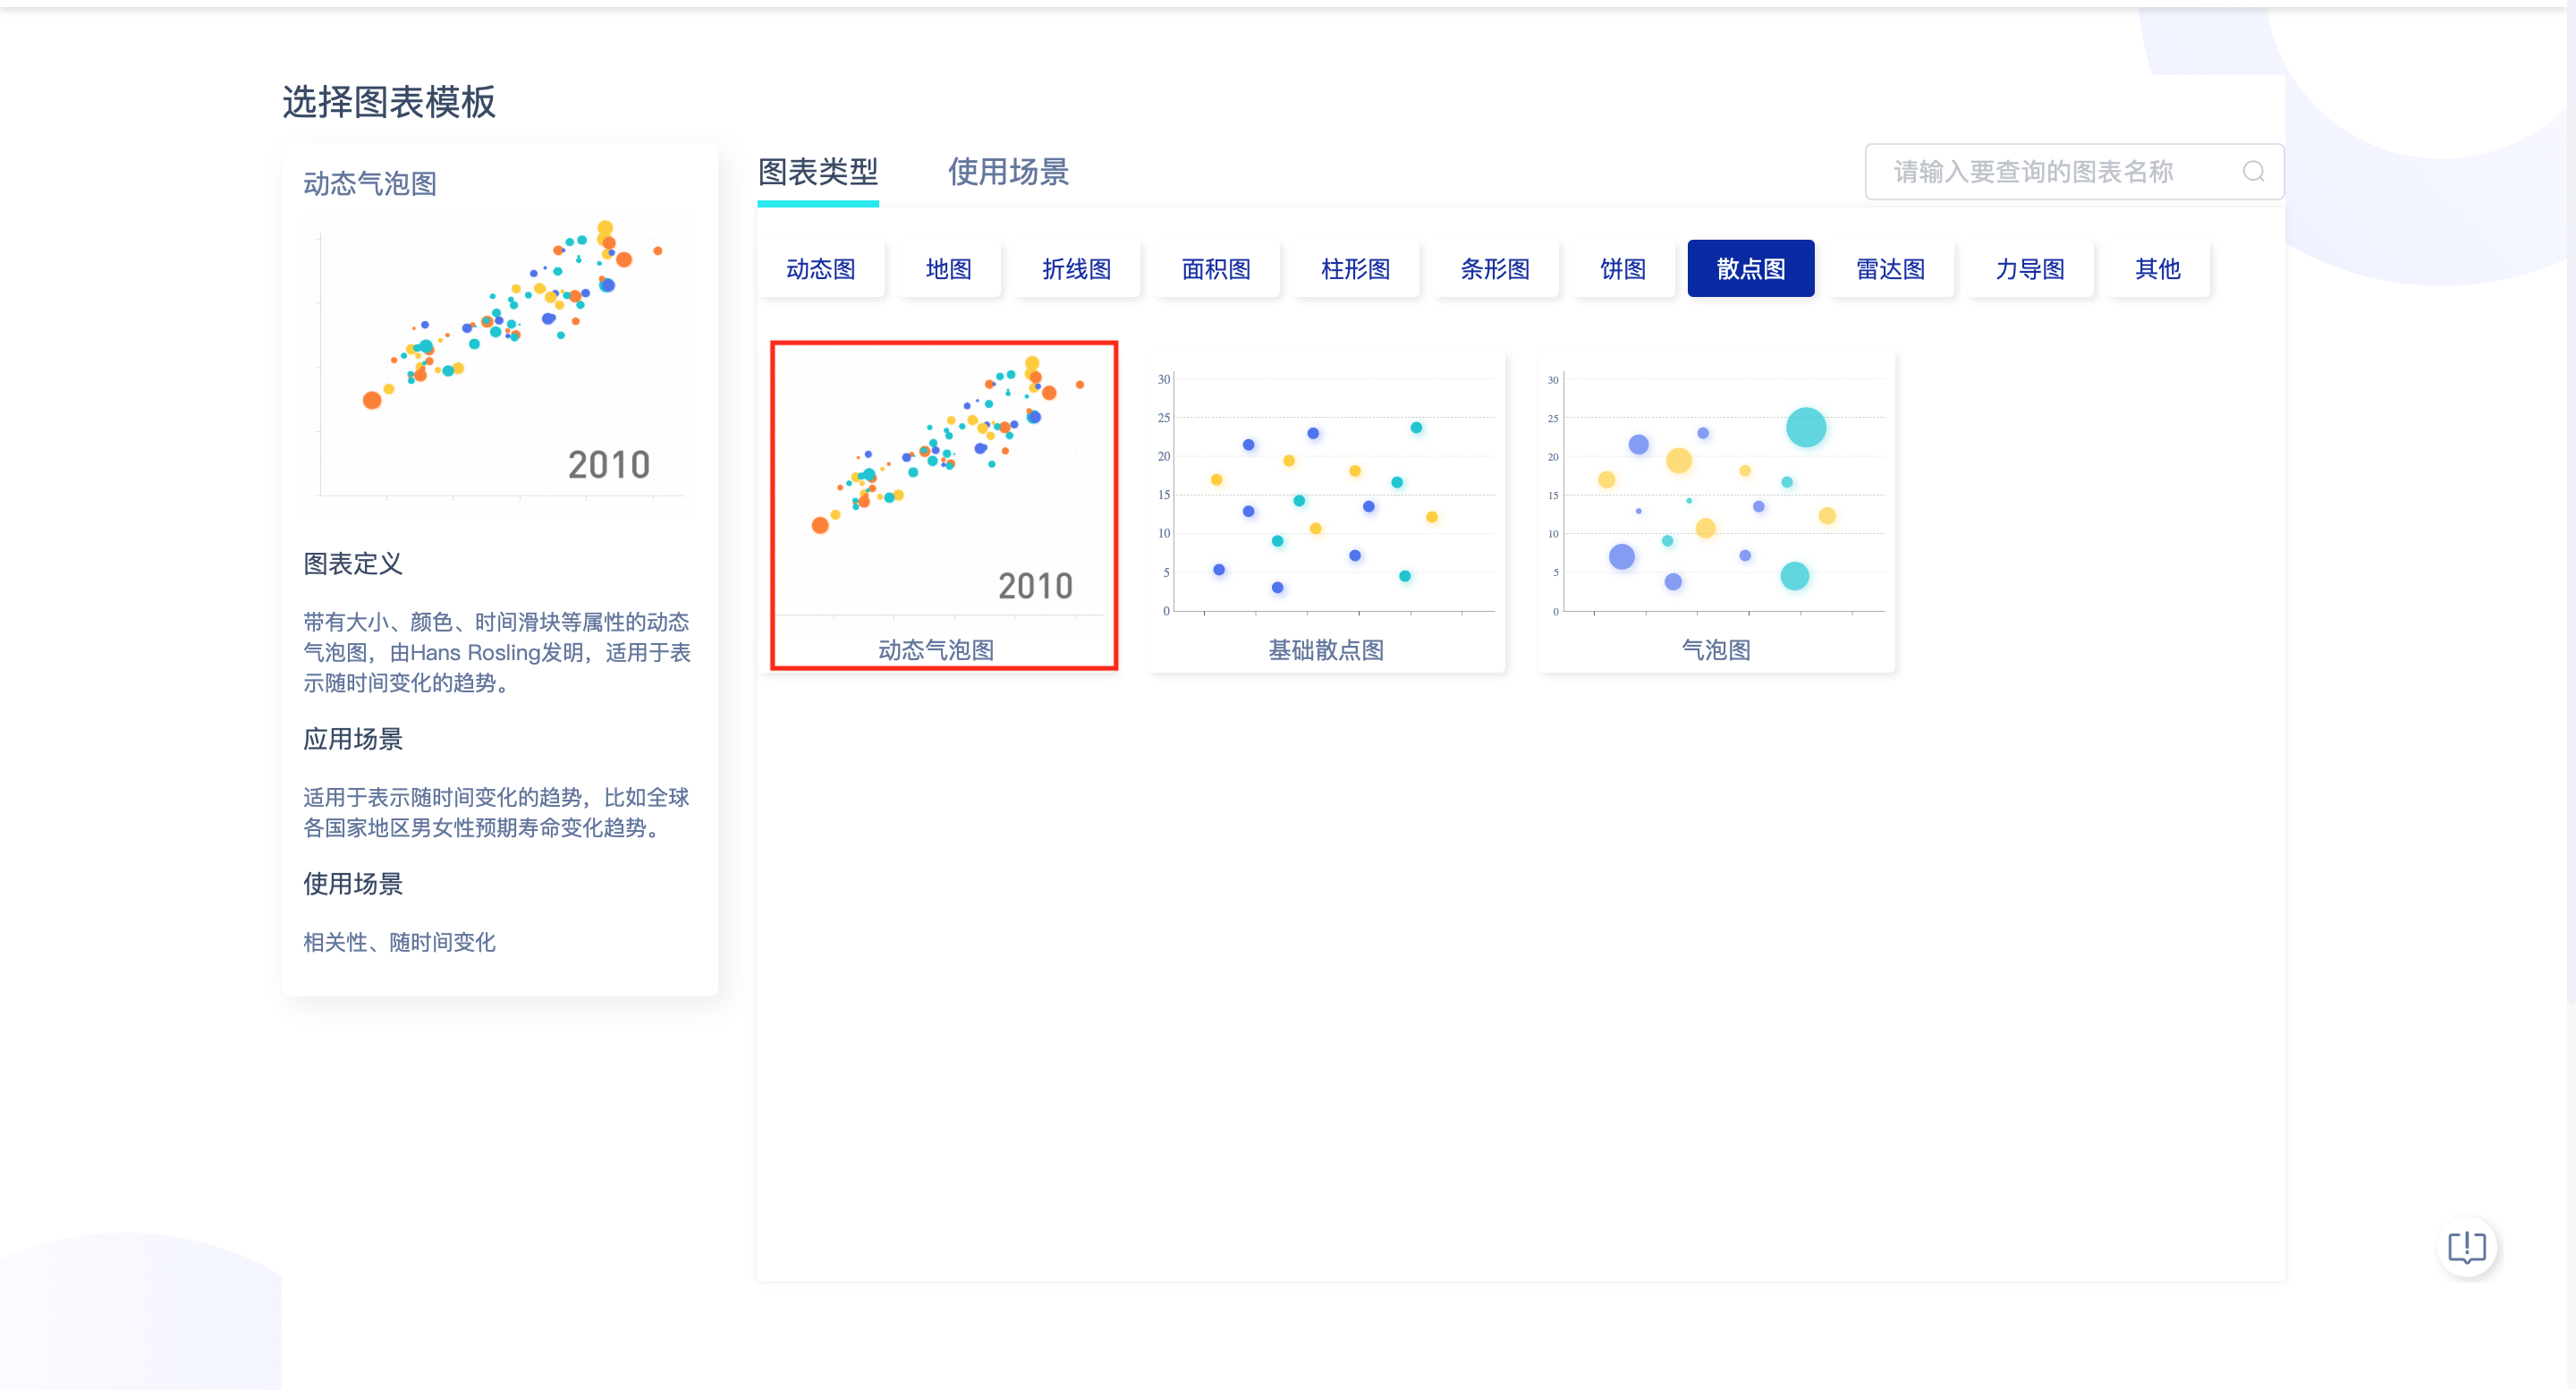2576x1390 pixels.
Task: Click the 图表定义 heading
Action: (353, 564)
